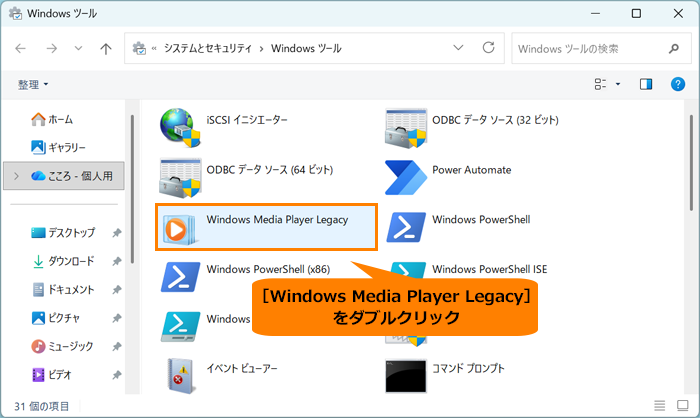Select the イベント ビューアー icon
This screenshot has height=418, width=700.
[x=180, y=376]
